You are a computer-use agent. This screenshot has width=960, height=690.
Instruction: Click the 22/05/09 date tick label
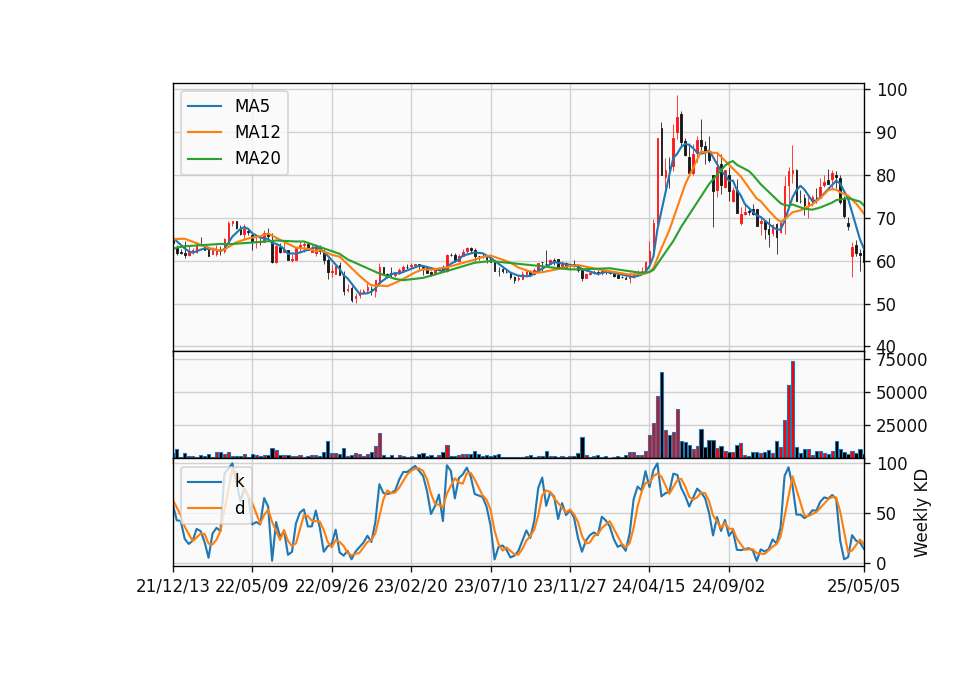[x=252, y=586]
